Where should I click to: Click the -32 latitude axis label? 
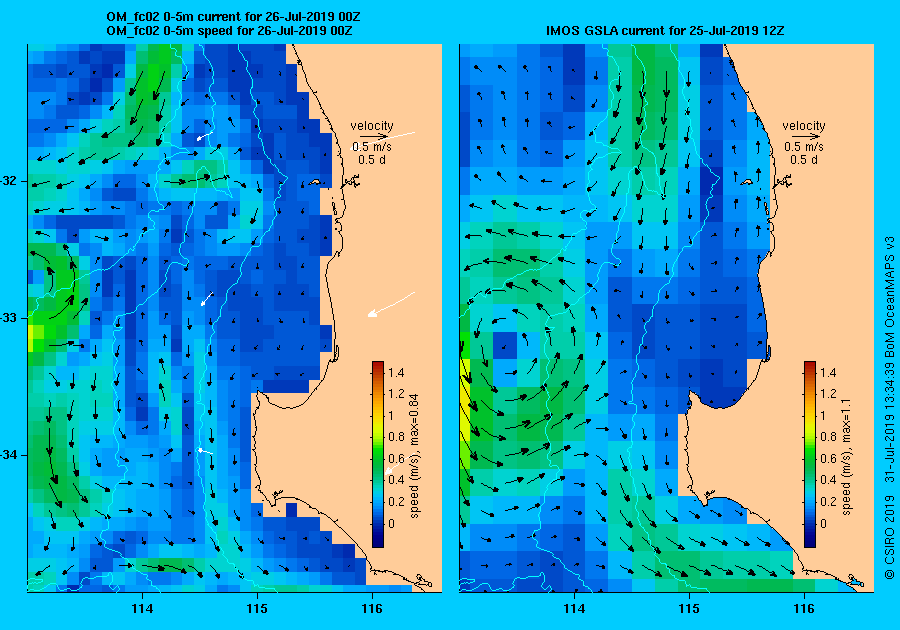[8, 181]
